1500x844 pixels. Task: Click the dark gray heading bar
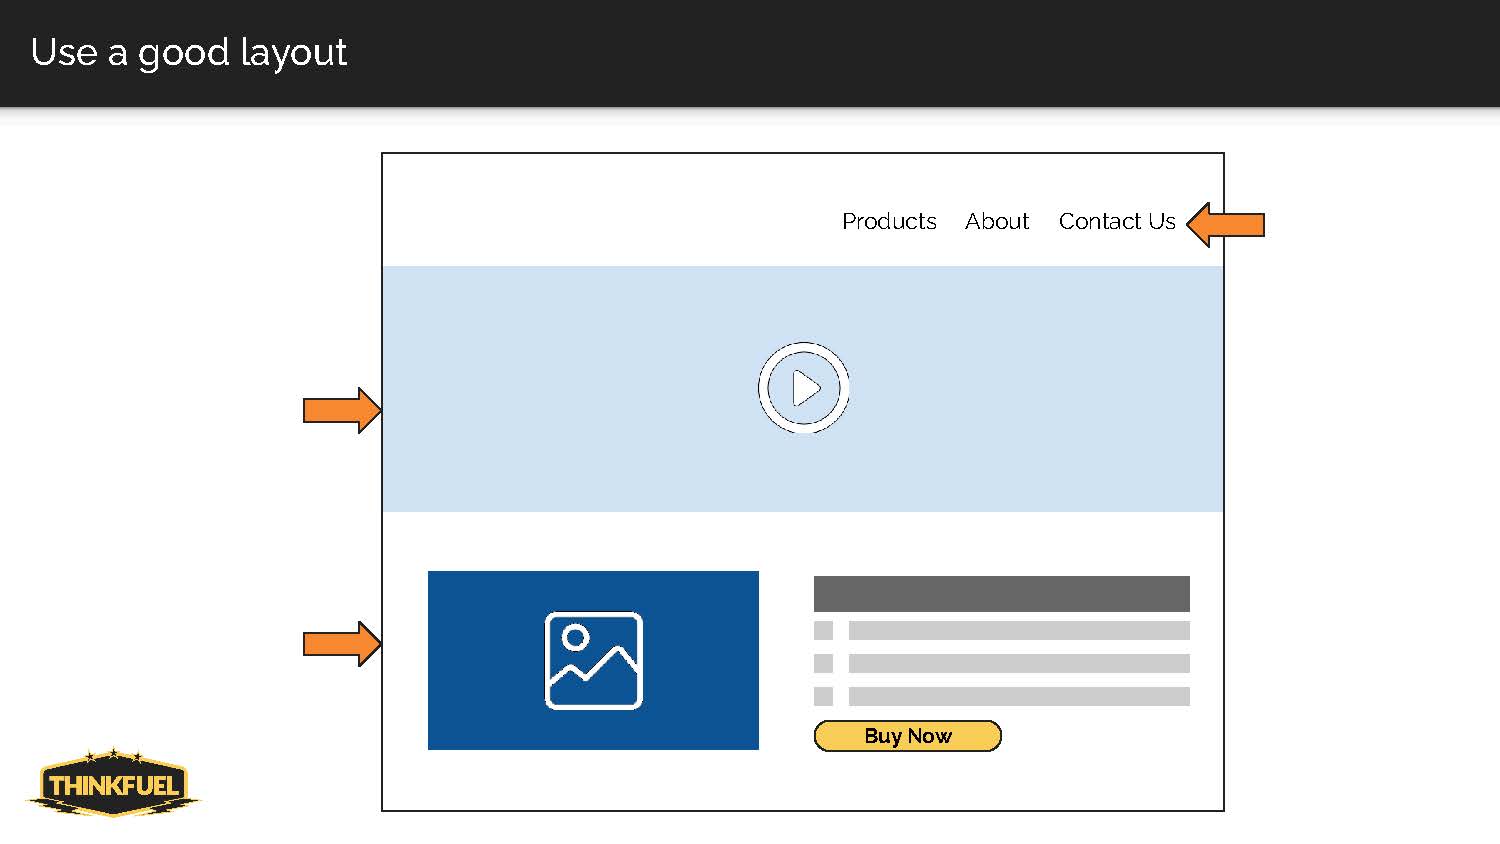[1001, 594]
